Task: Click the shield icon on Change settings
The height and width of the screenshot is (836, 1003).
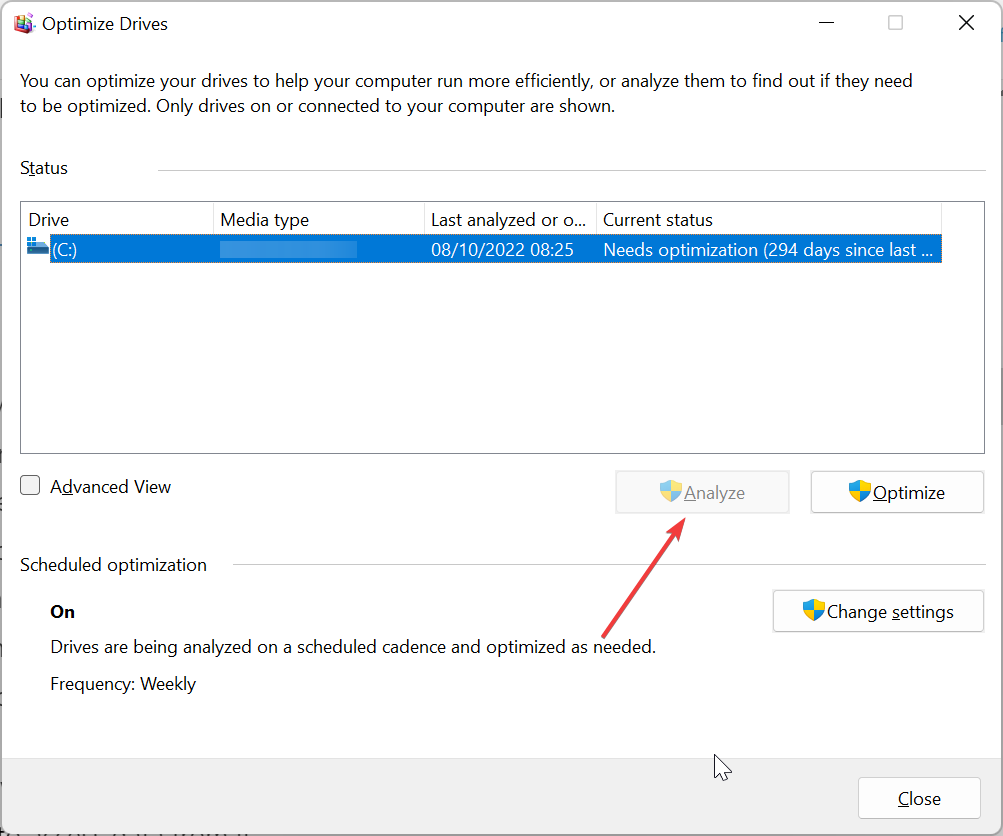Action: click(x=813, y=610)
